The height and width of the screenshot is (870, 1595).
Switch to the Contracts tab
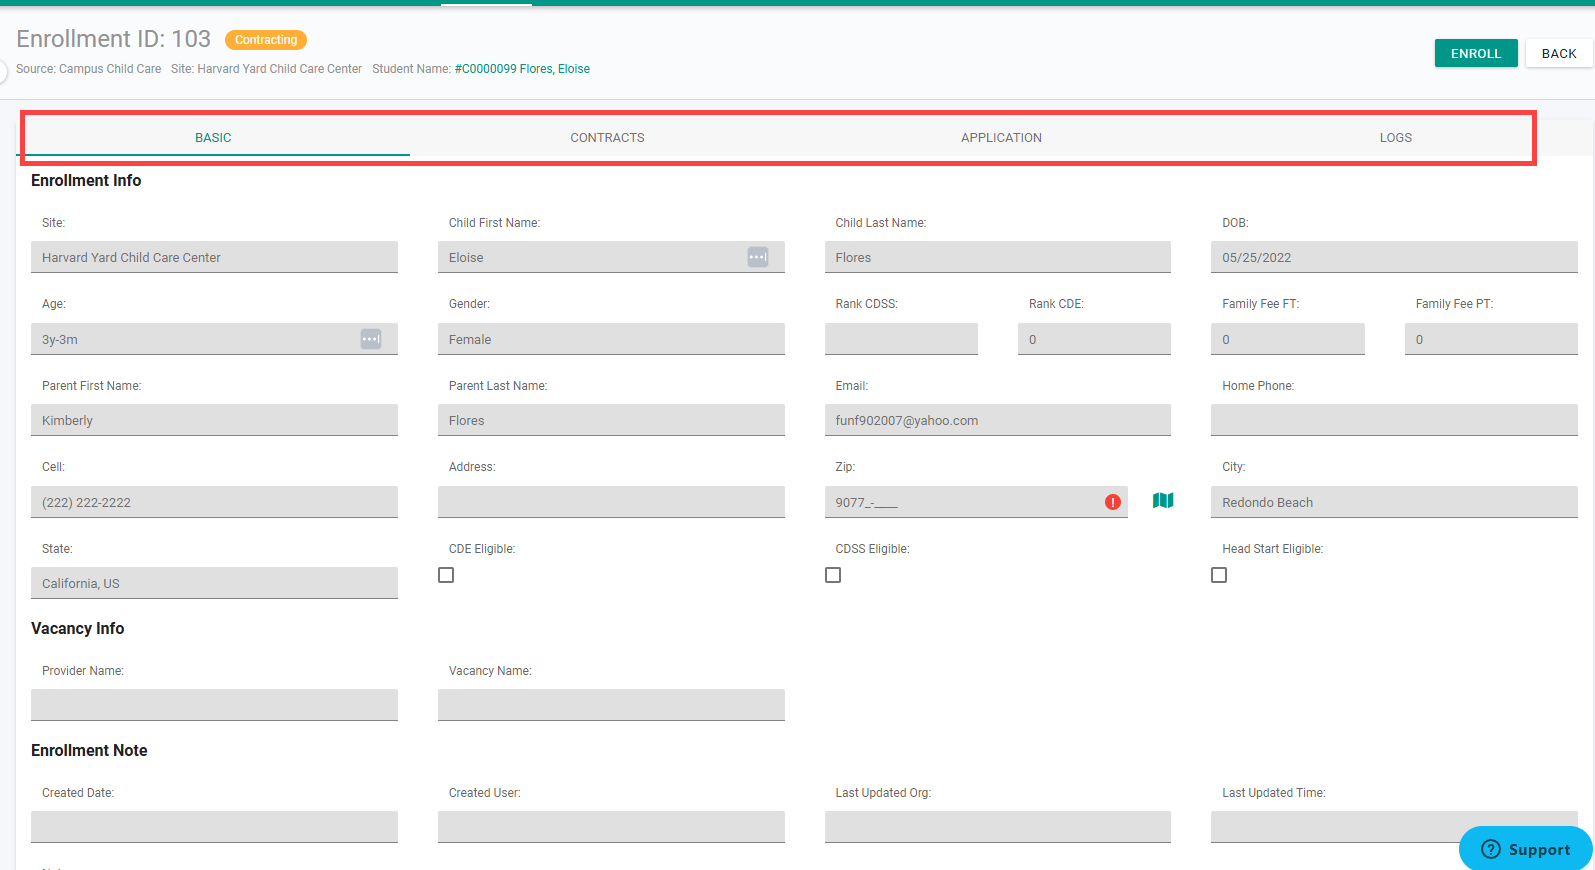coord(607,138)
